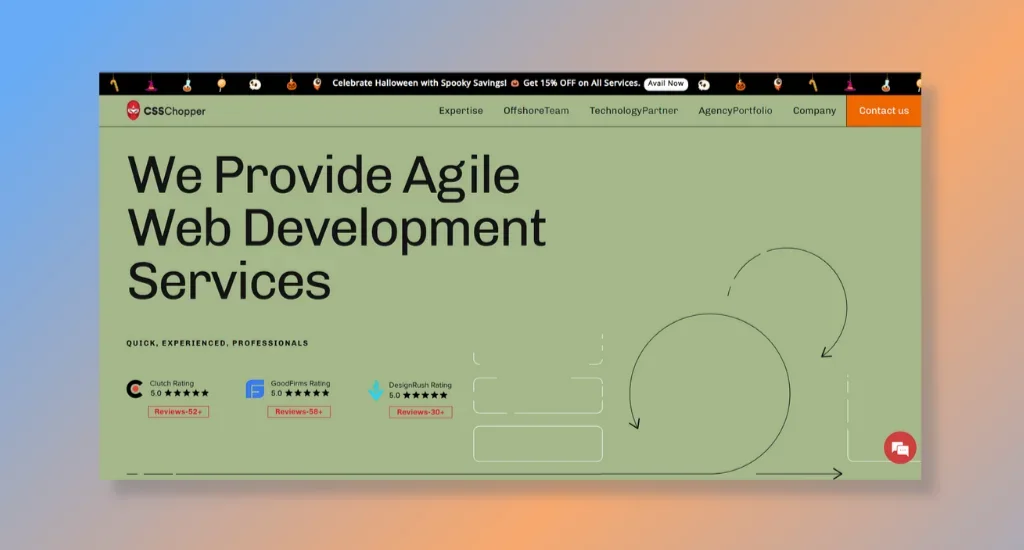Click the Clutch logo icon
The image size is (1024, 550).
[x=134, y=389]
